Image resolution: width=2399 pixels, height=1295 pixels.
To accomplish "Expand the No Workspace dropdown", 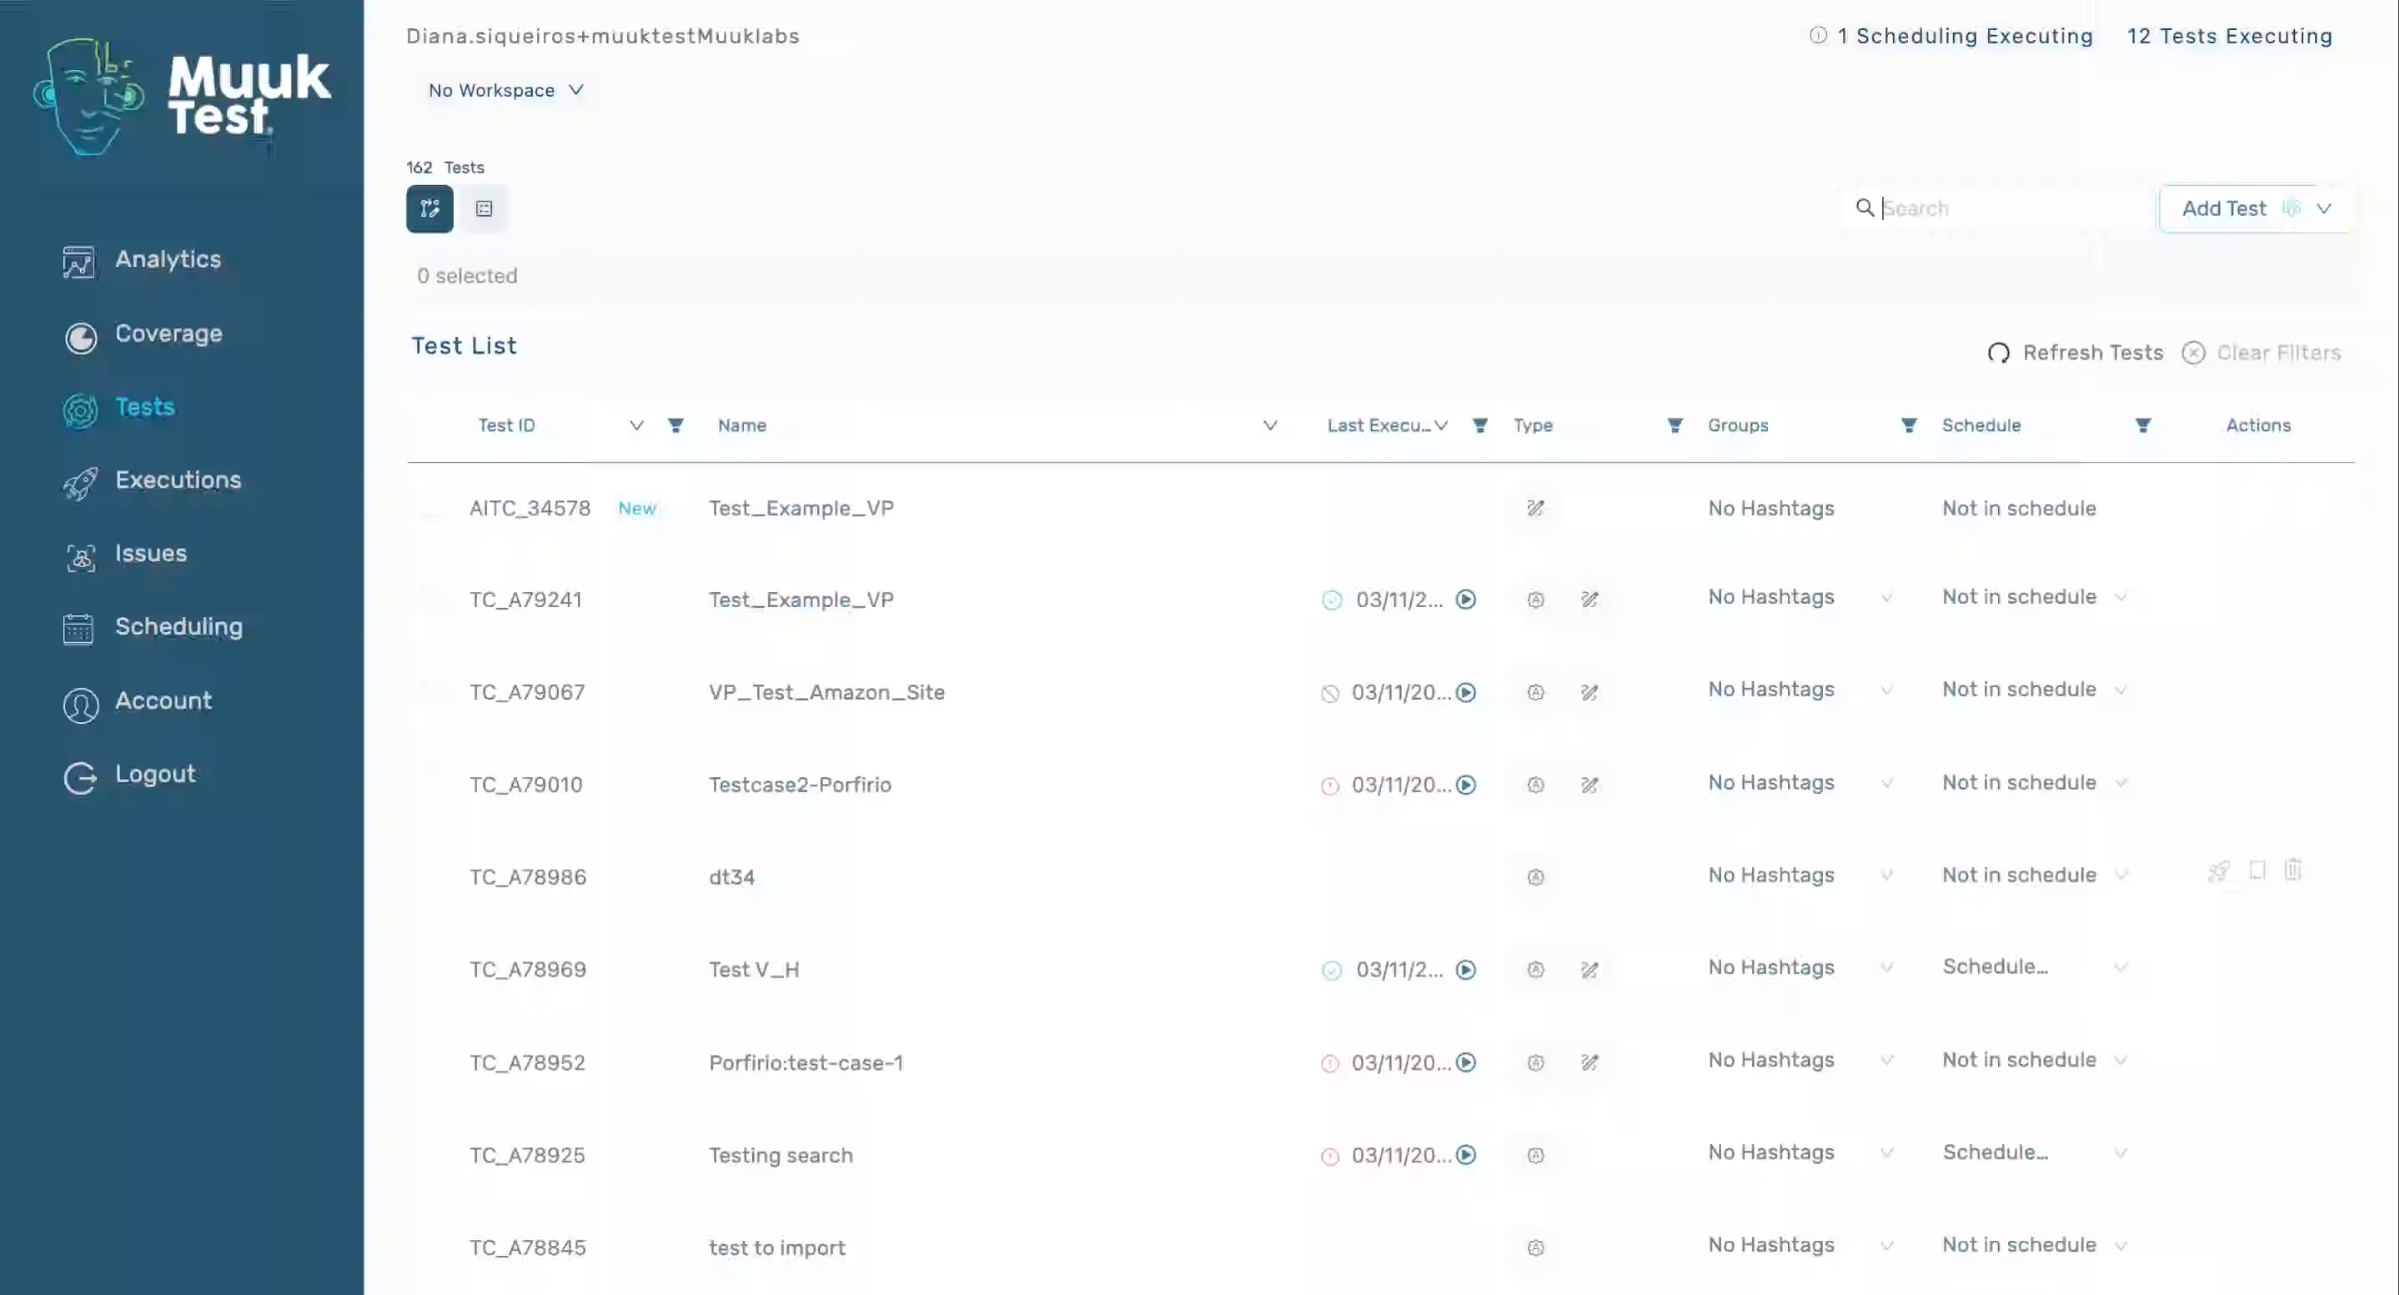I will (506, 90).
